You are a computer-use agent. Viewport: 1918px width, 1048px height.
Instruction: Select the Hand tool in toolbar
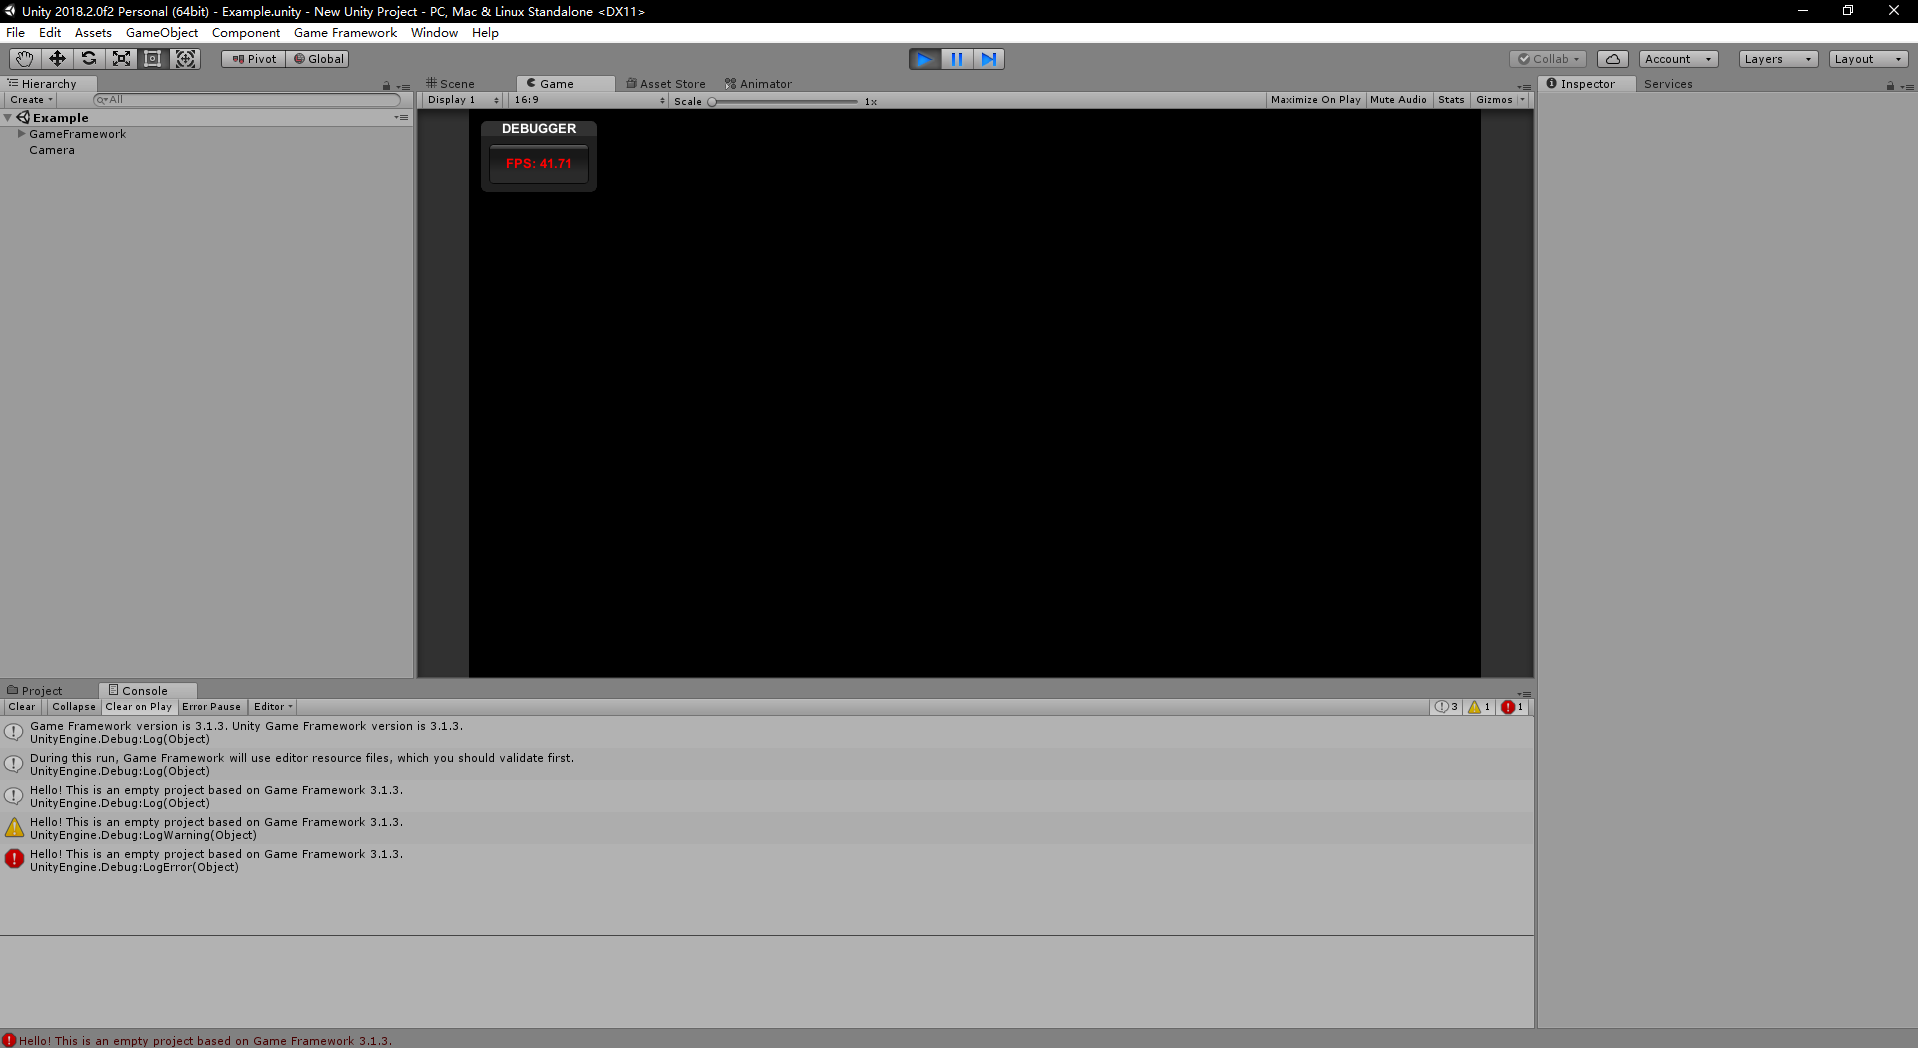click(x=25, y=59)
